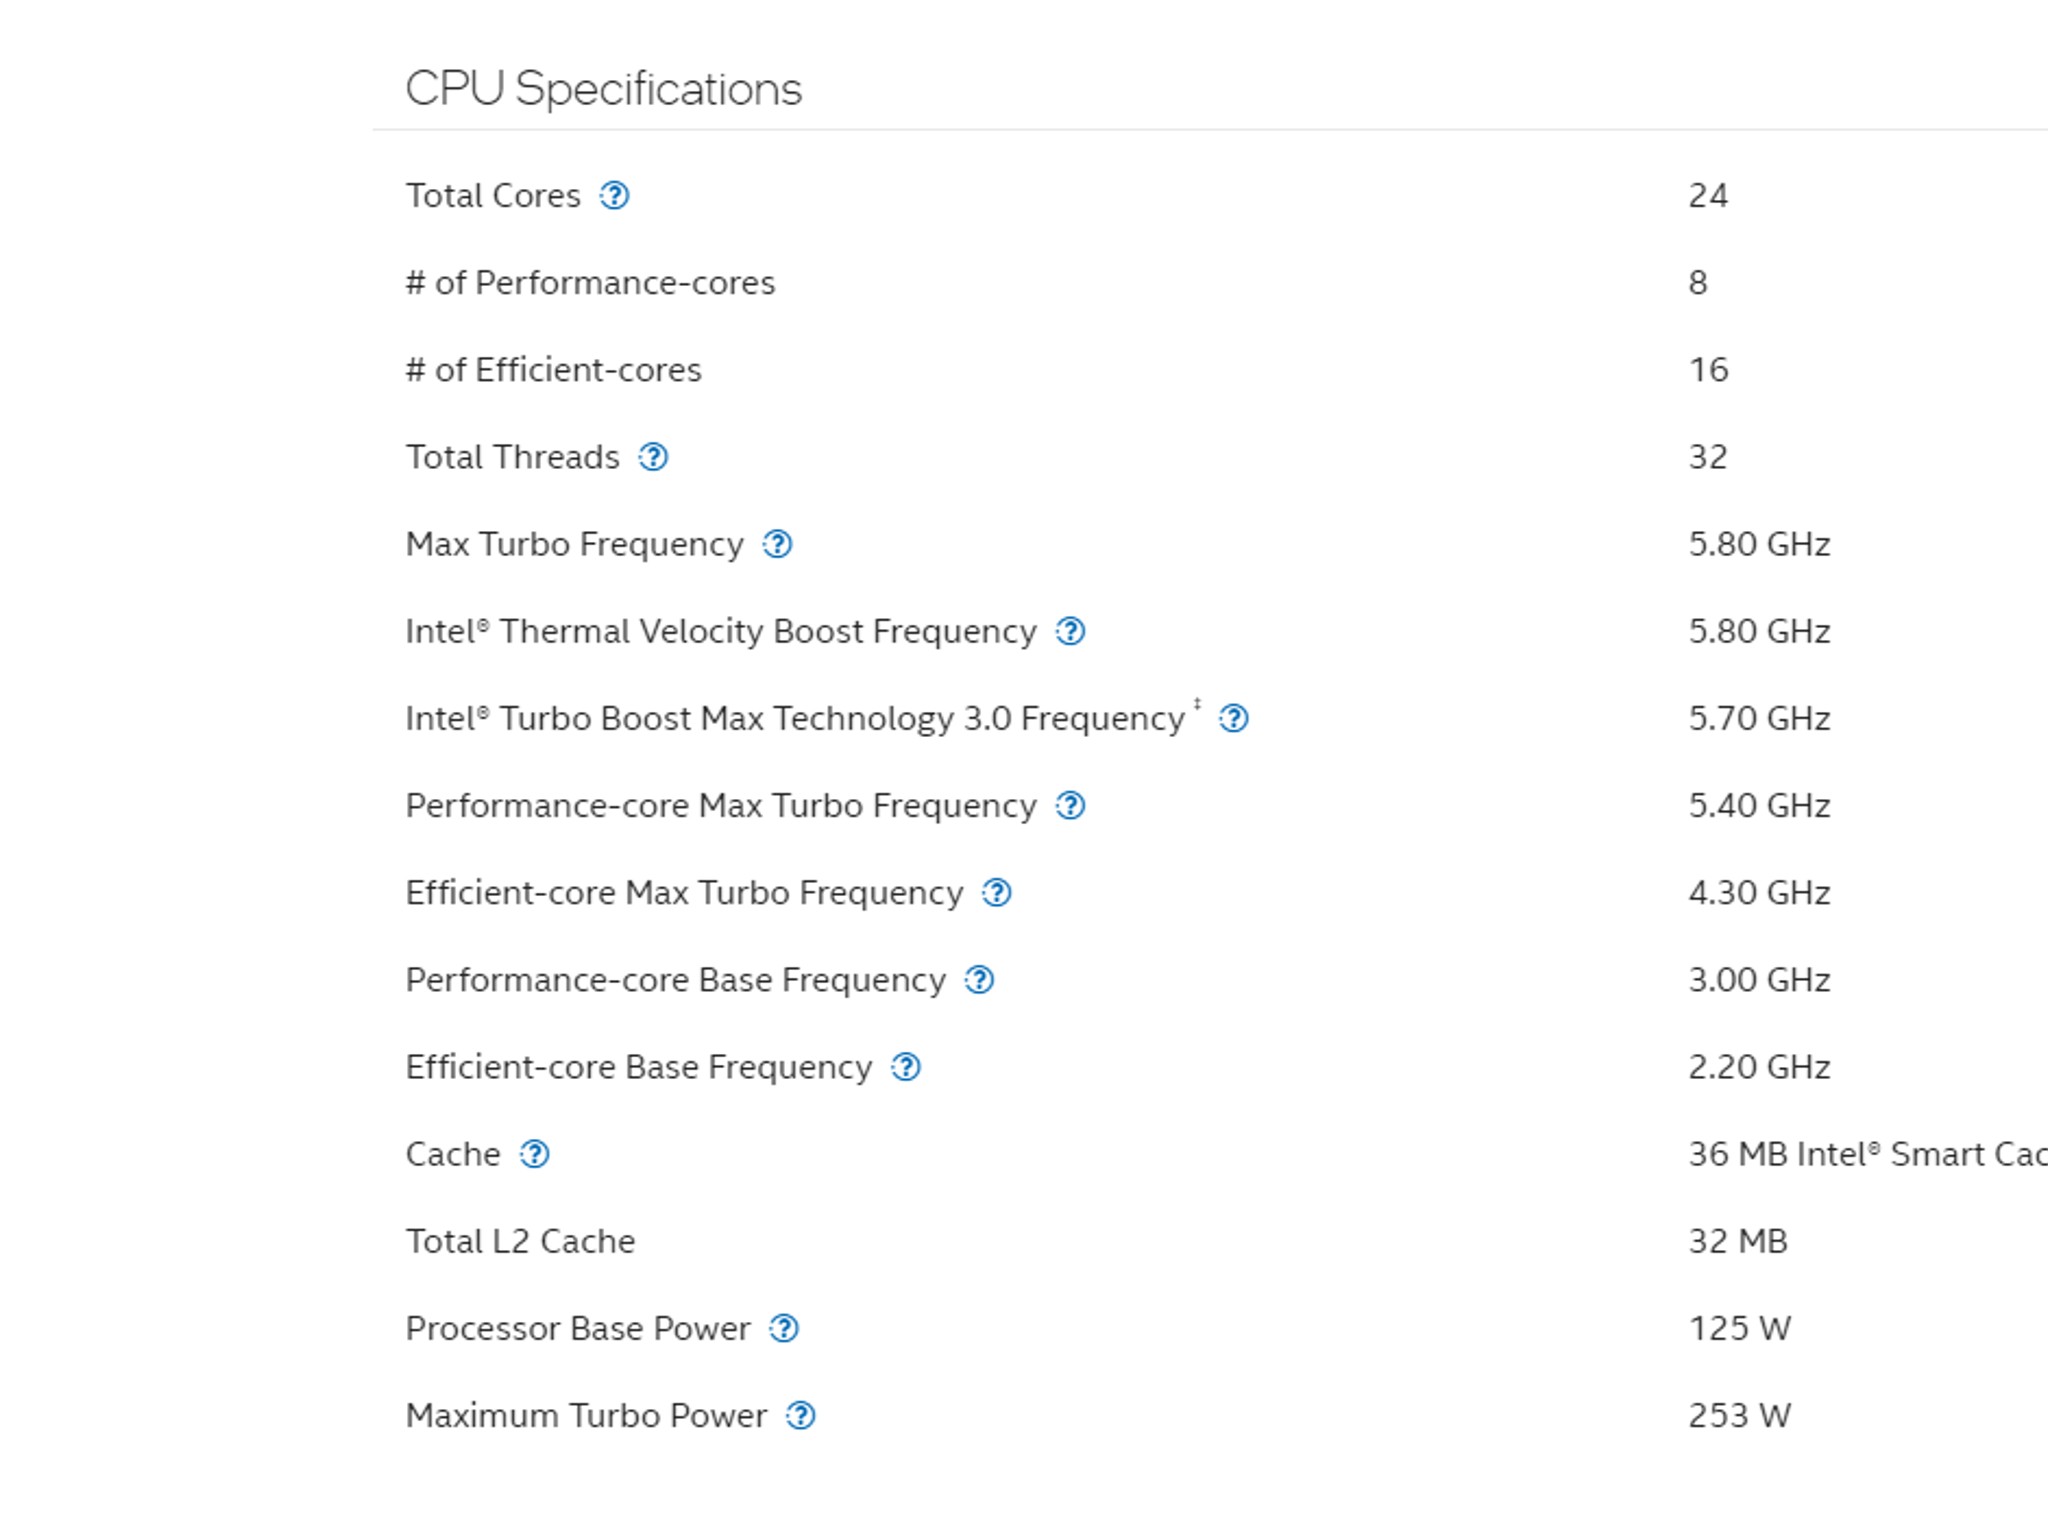2048x1536 pixels.
Task: Click the 253 W Maximum Turbo Power value
Action: (1739, 1415)
